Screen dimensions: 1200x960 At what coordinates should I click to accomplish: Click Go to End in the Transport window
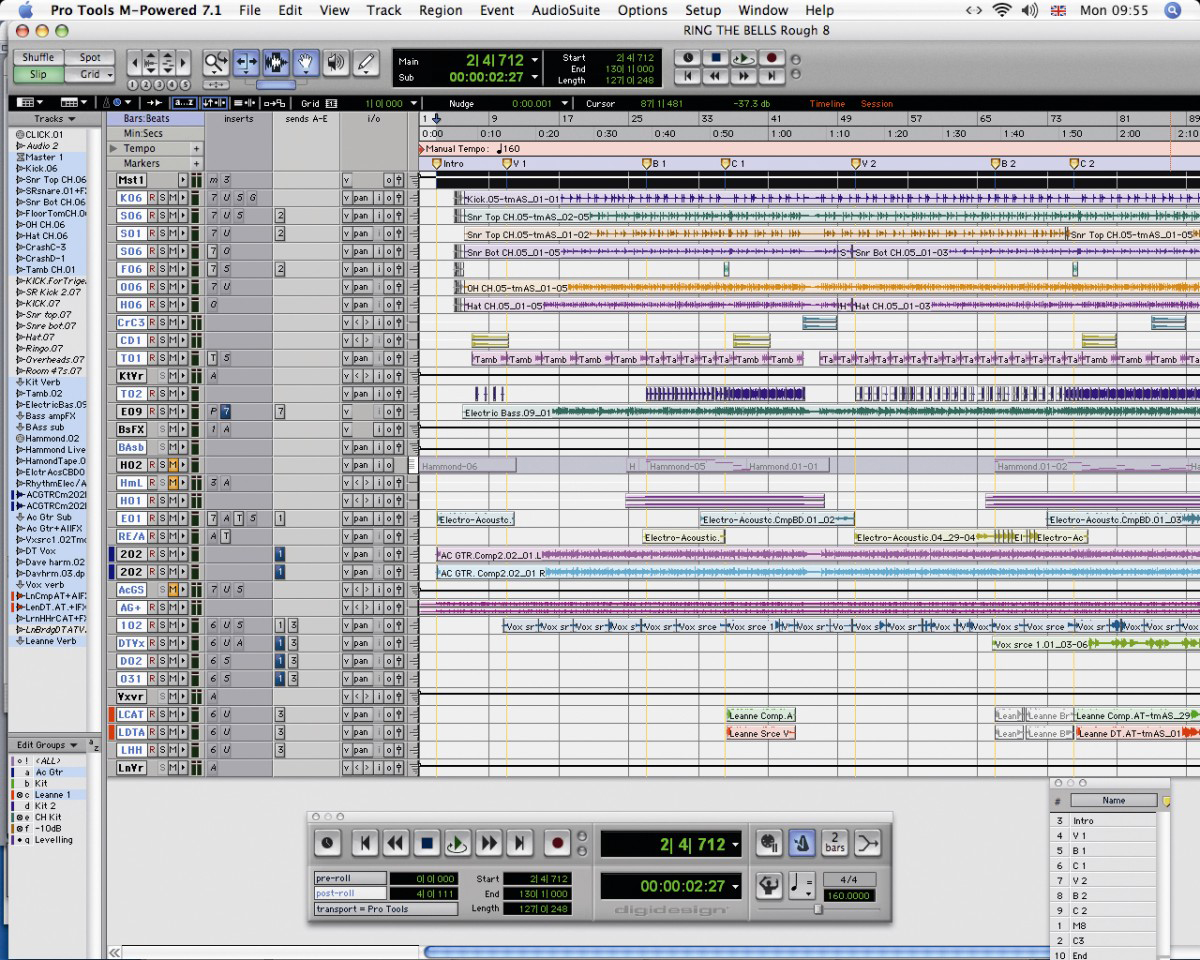[520, 843]
